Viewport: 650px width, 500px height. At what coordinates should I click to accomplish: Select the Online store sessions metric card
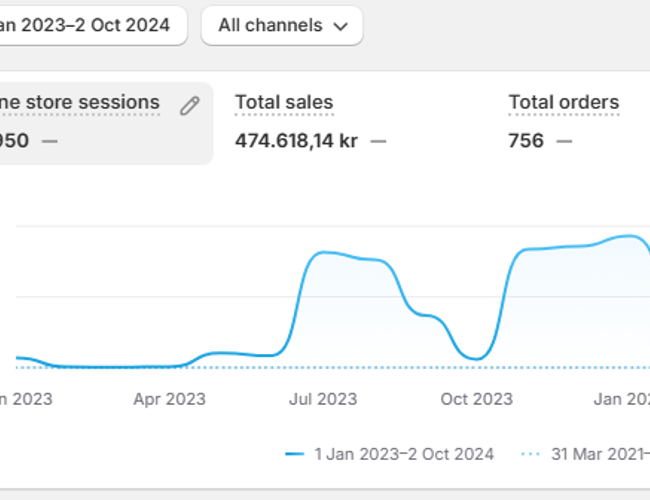tap(100, 122)
